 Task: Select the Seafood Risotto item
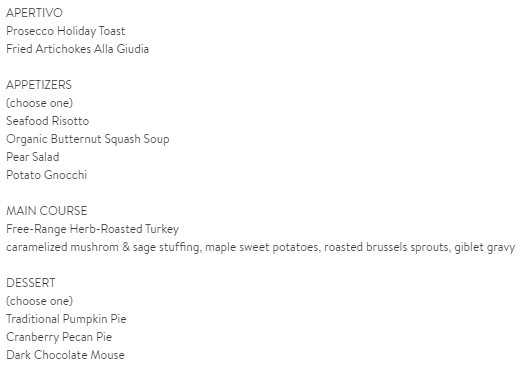[x=48, y=121]
